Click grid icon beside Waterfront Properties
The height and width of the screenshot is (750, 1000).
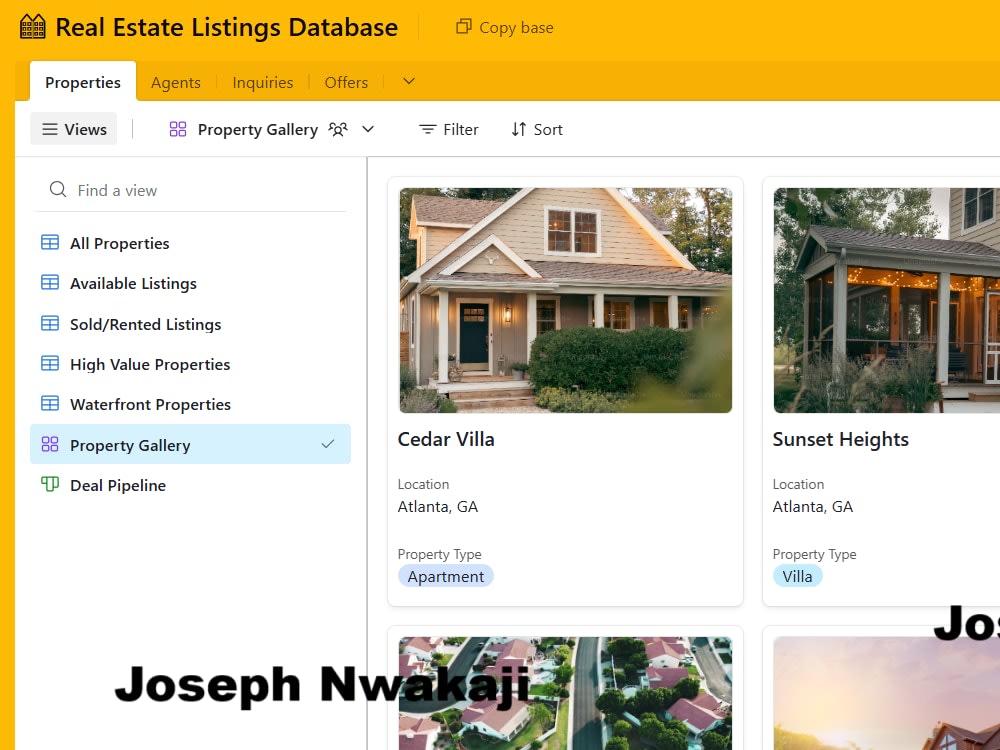(50, 404)
